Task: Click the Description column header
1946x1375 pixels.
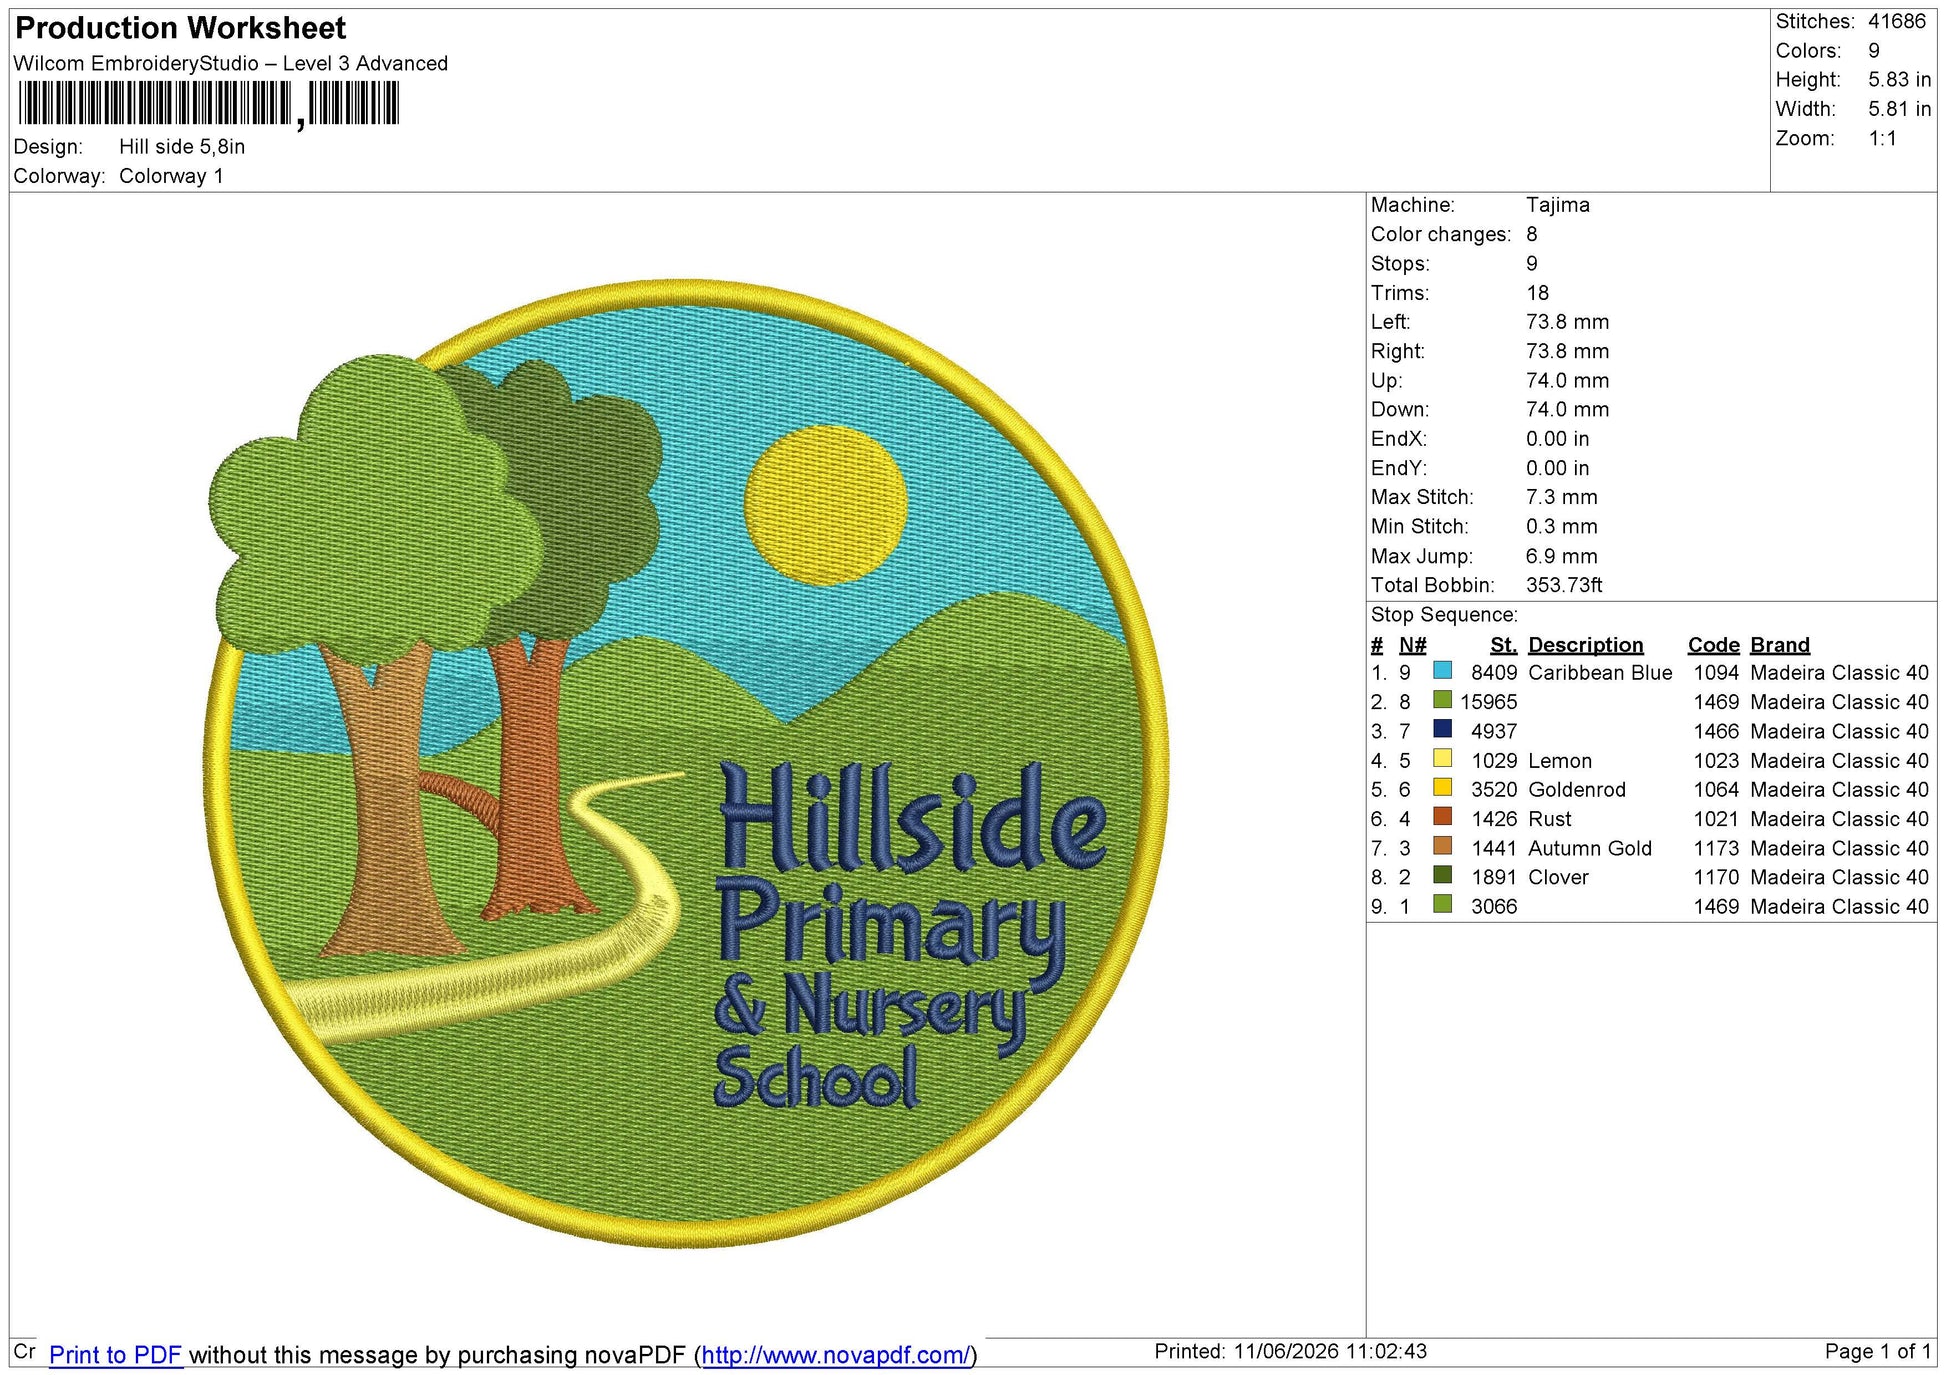Action: 1586,645
